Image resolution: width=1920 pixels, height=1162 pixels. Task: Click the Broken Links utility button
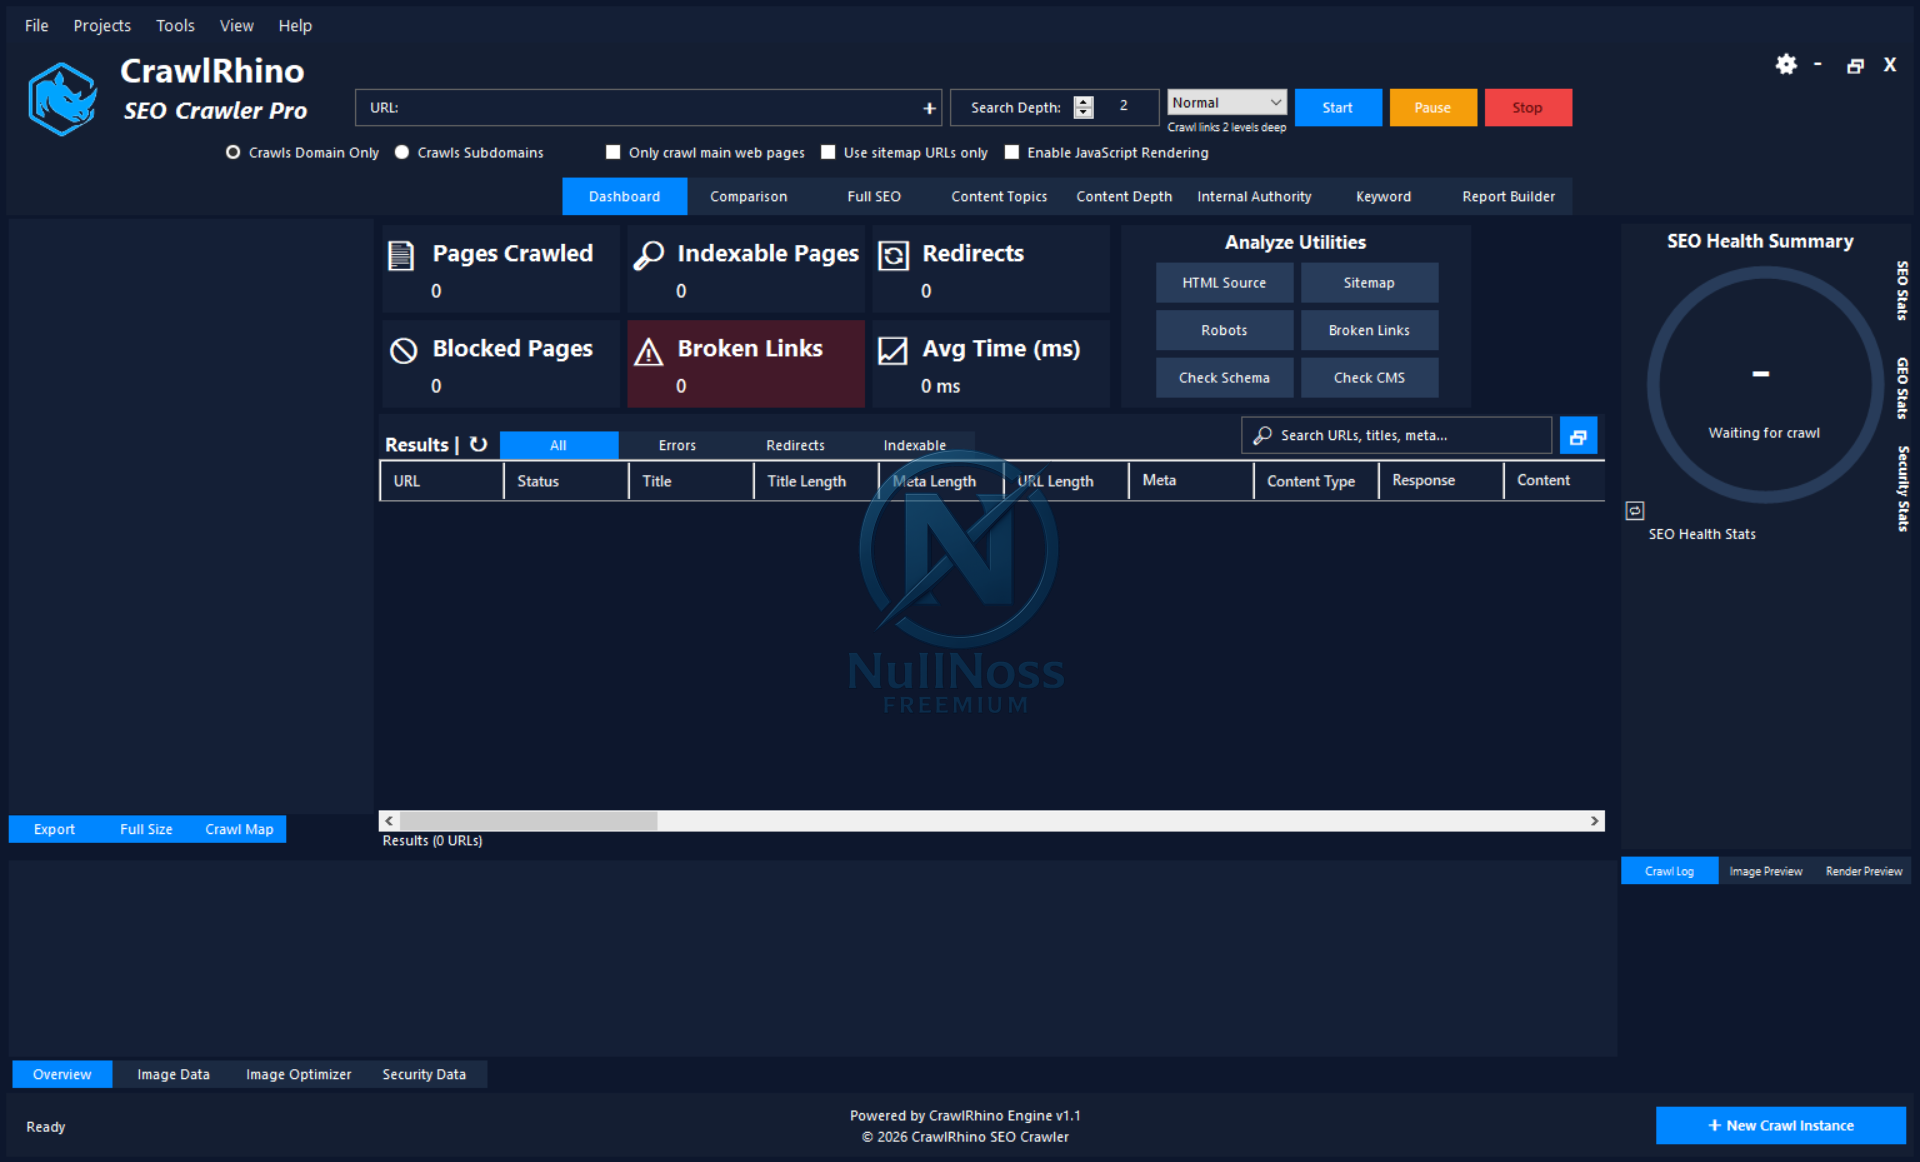click(1369, 331)
